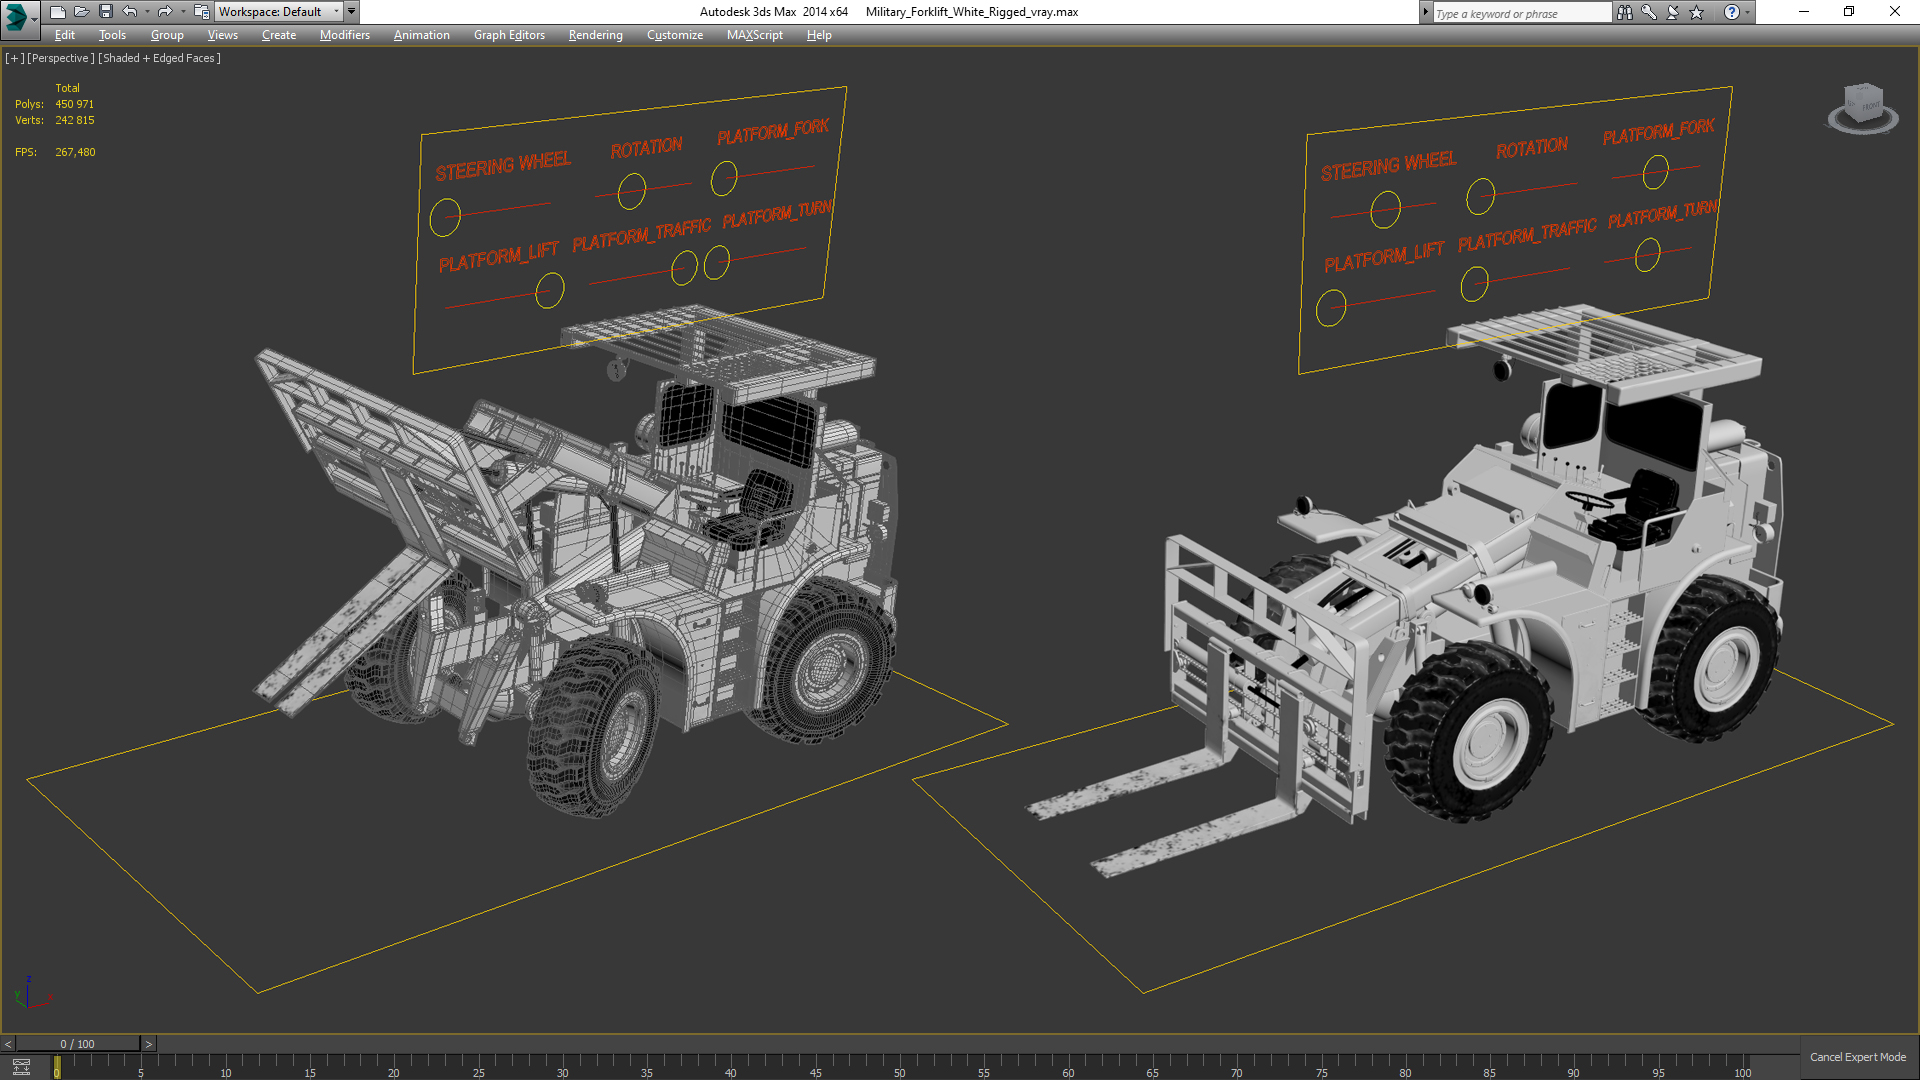Screen dimensions: 1920x1080
Task: Click the Open File folder icon
Action: [81, 12]
